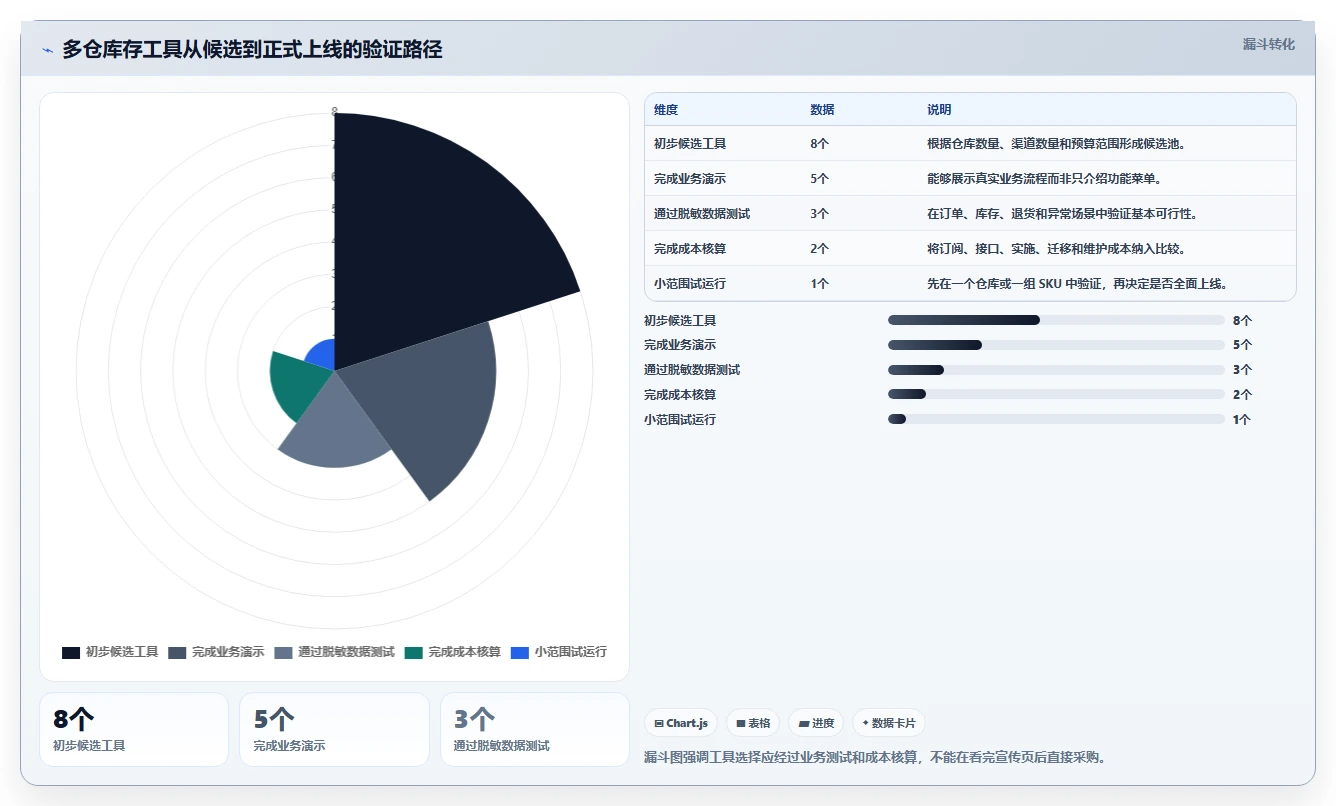
Task: Click the 1个 value in table
Action: click(819, 284)
